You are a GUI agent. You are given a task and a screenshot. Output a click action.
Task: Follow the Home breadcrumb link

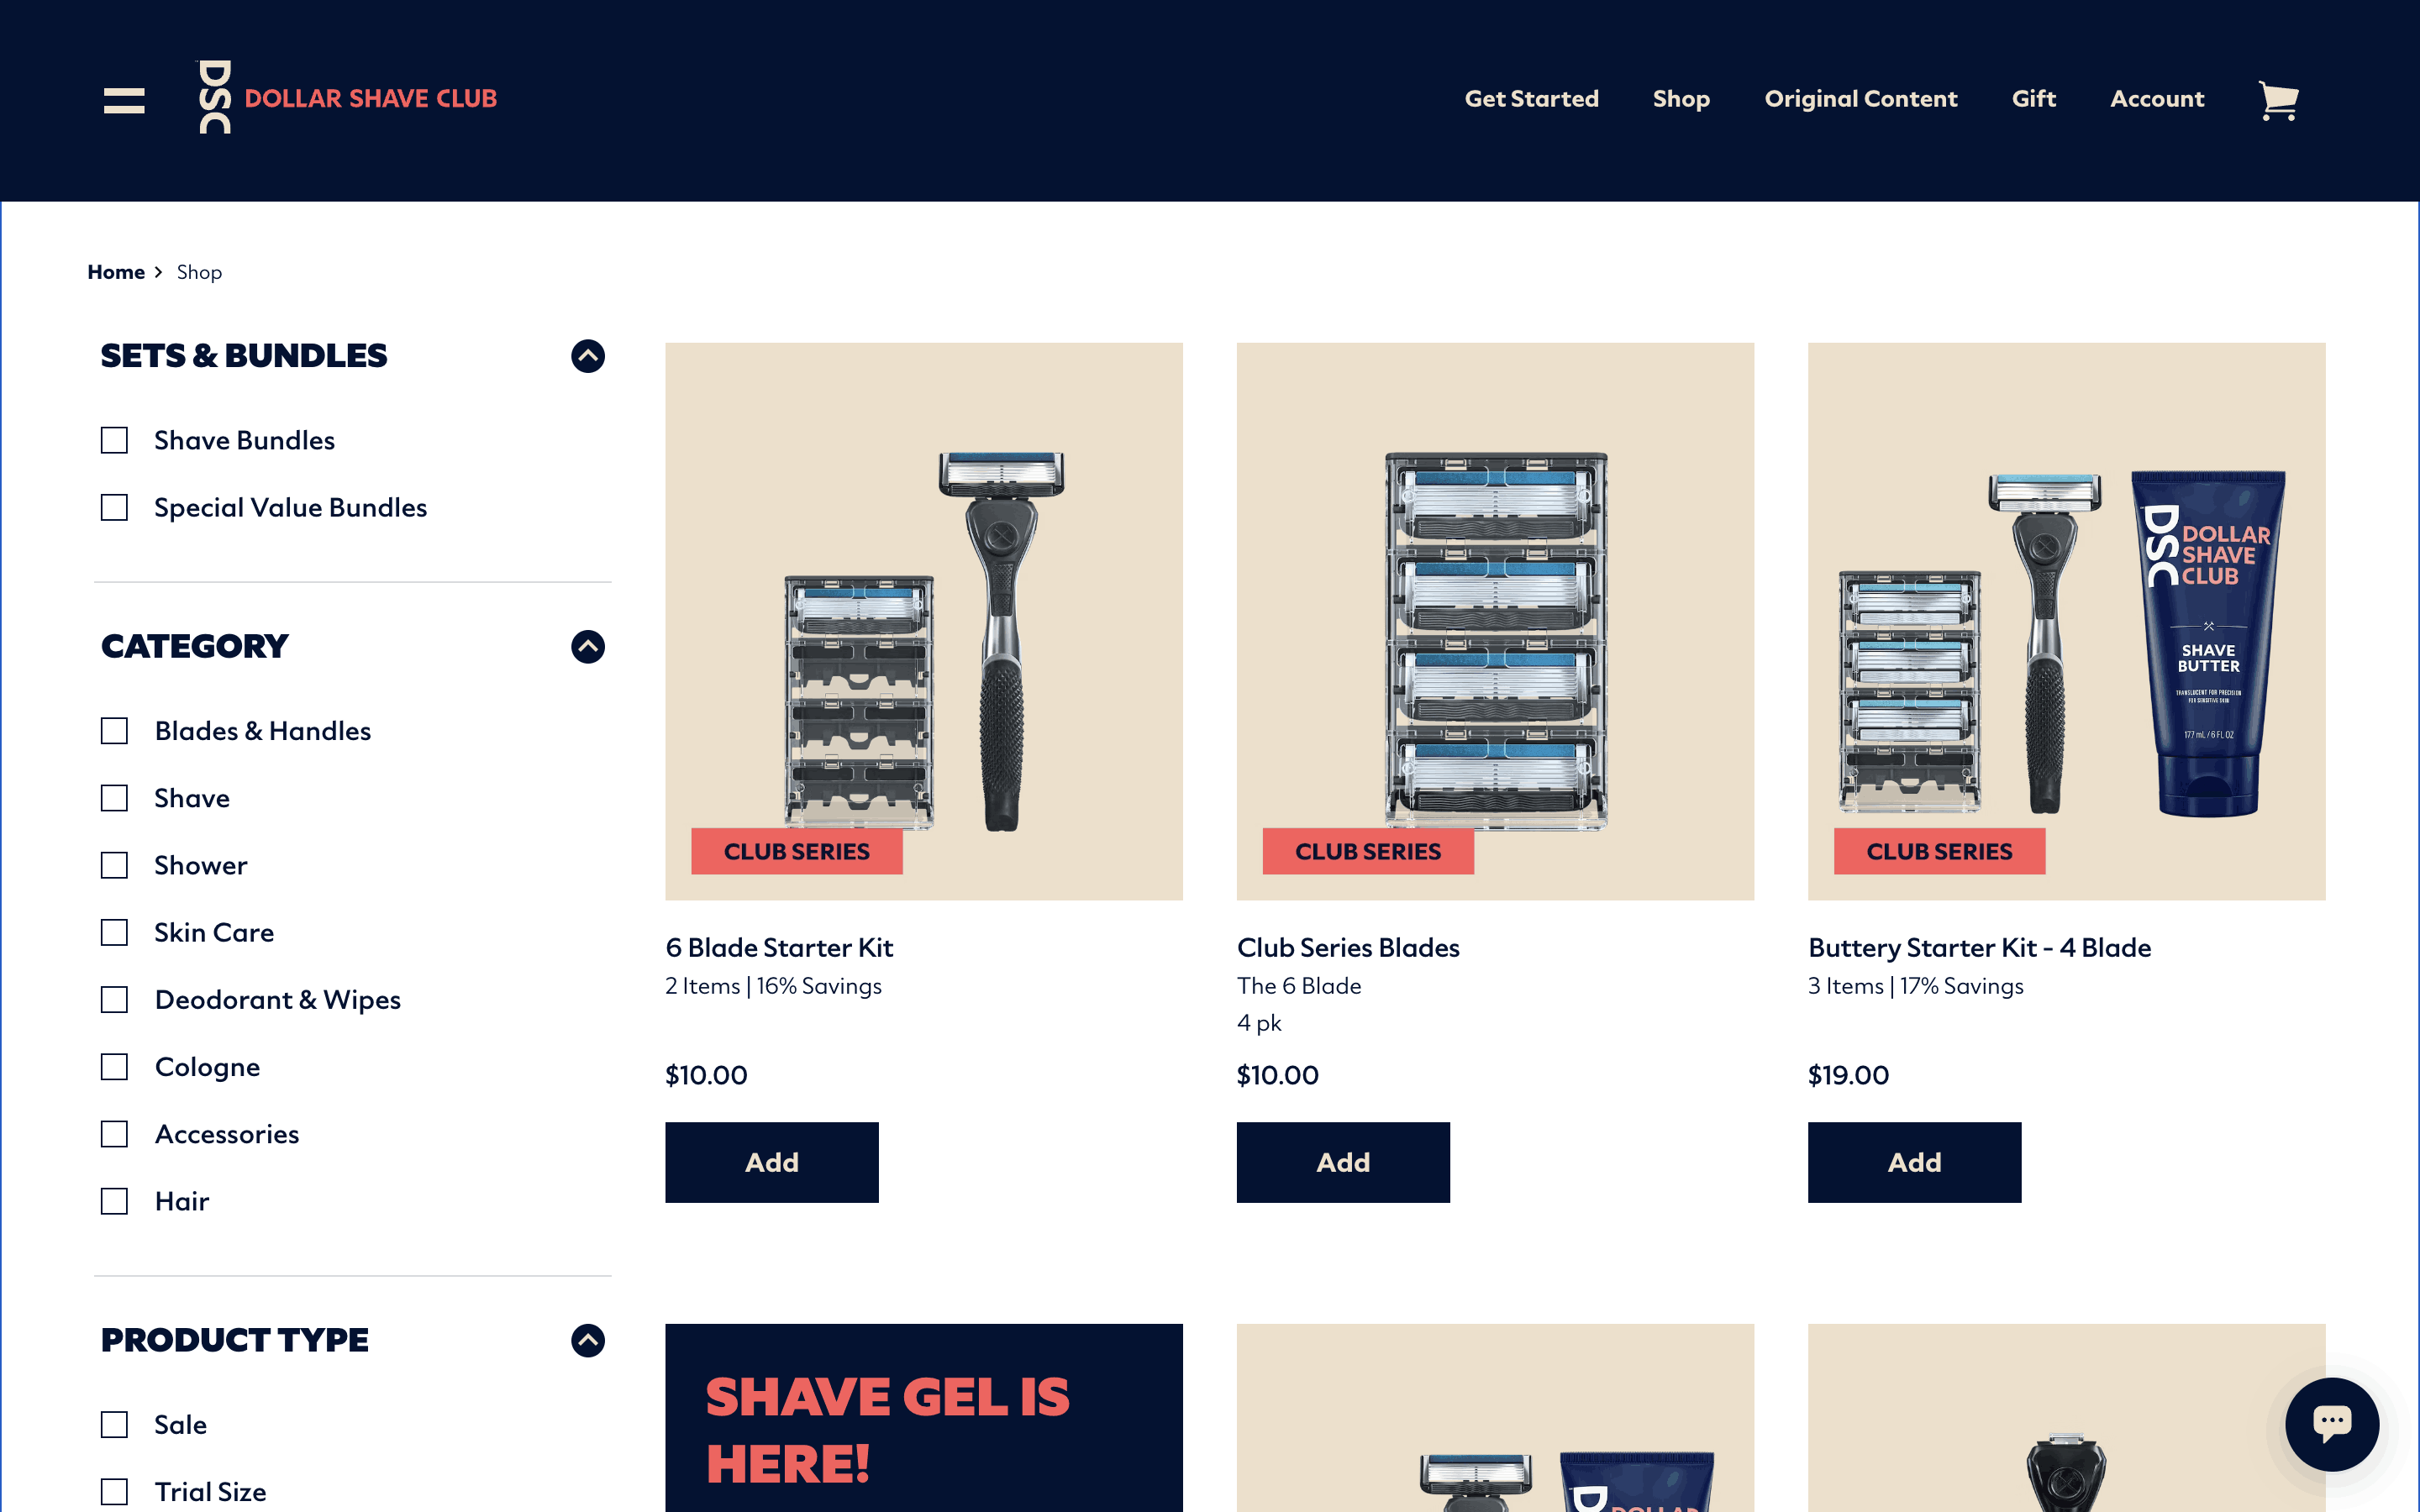click(x=116, y=272)
